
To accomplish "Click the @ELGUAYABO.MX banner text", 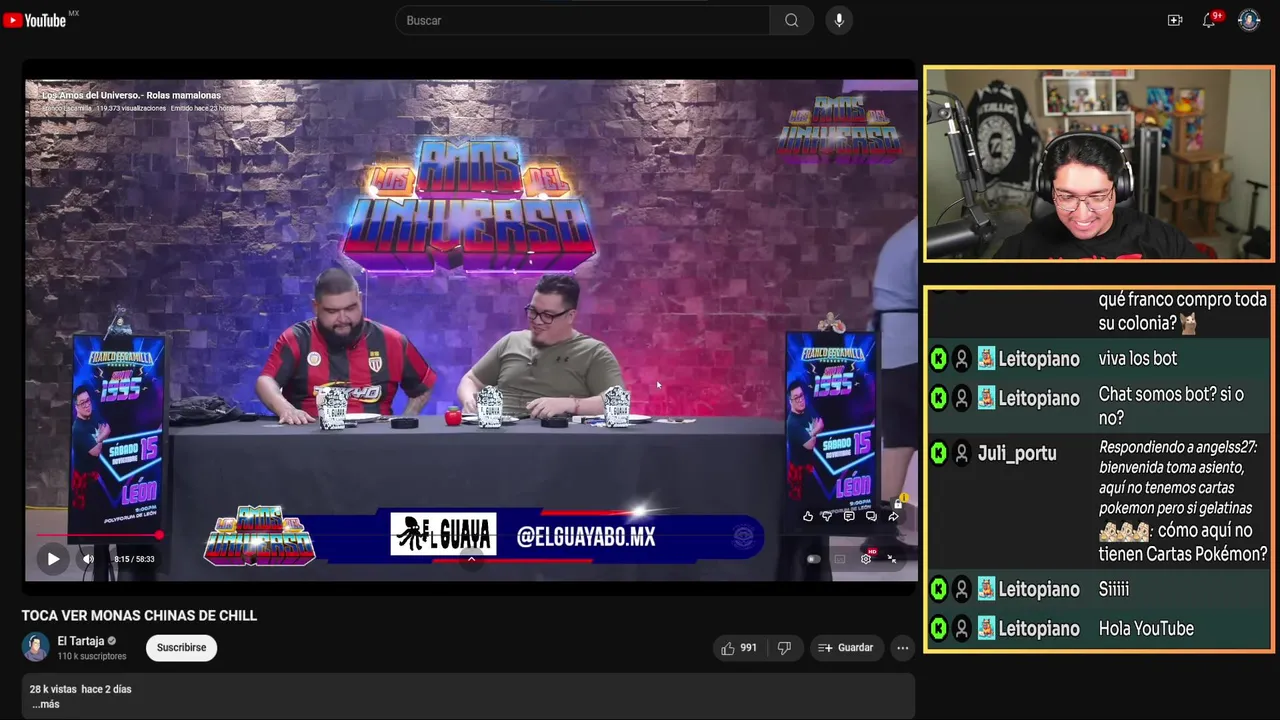I will click(586, 537).
